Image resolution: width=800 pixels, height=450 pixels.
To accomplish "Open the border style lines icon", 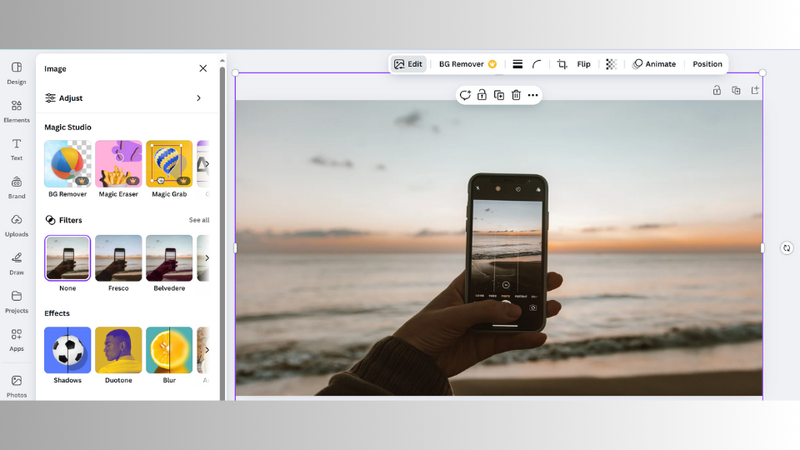I will pos(517,64).
